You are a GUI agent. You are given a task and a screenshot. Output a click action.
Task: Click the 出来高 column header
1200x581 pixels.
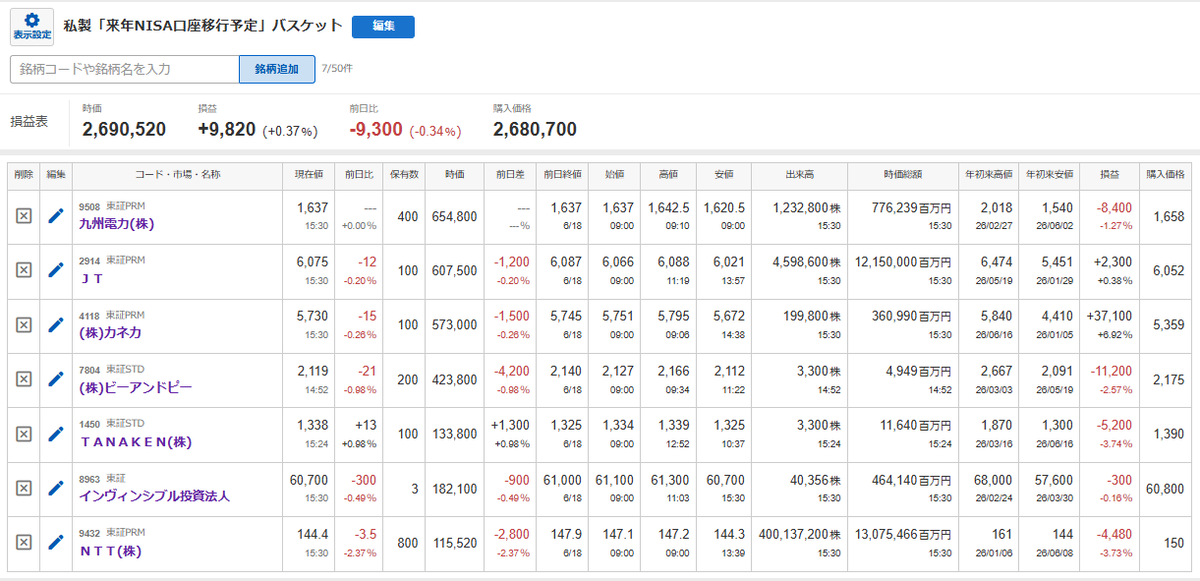(x=800, y=174)
